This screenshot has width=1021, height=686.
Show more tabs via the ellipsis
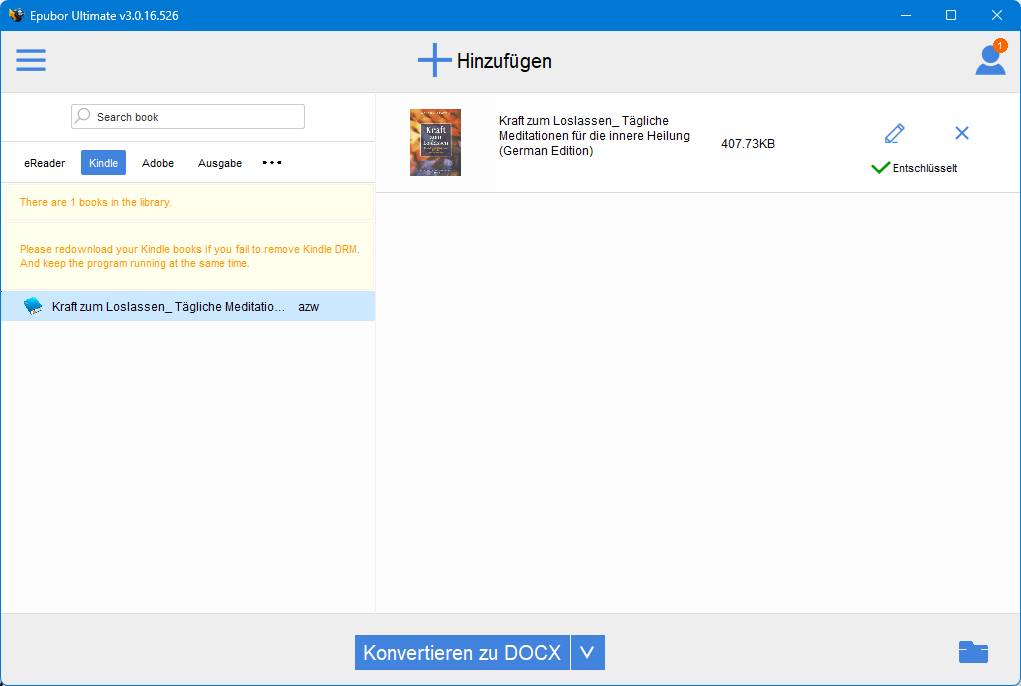click(x=271, y=163)
